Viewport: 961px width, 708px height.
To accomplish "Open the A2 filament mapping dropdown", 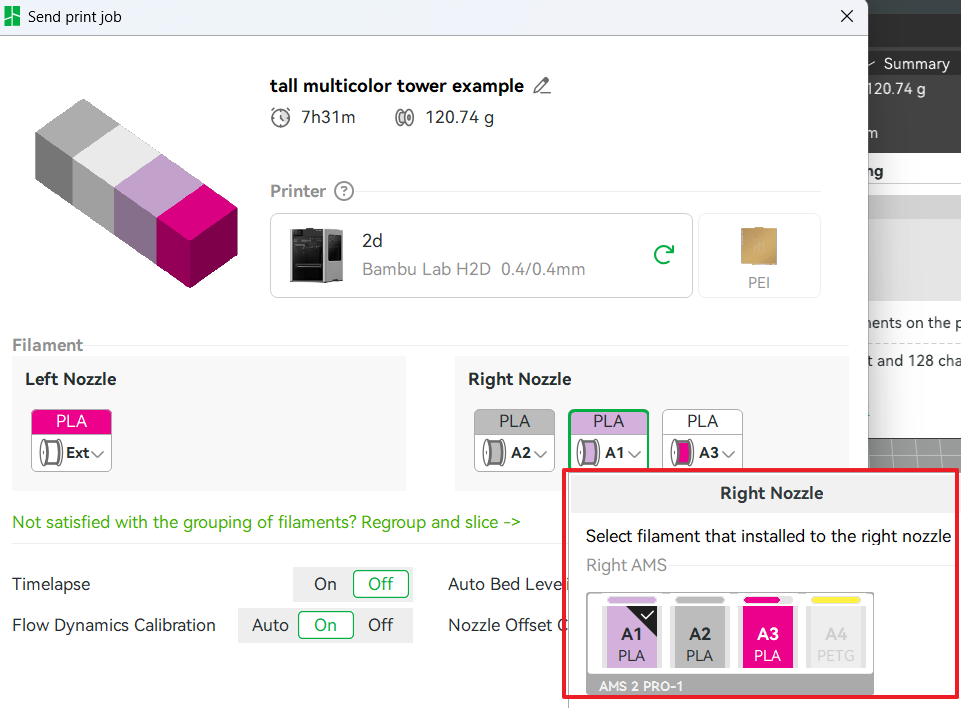I will pyautogui.click(x=514, y=453).
